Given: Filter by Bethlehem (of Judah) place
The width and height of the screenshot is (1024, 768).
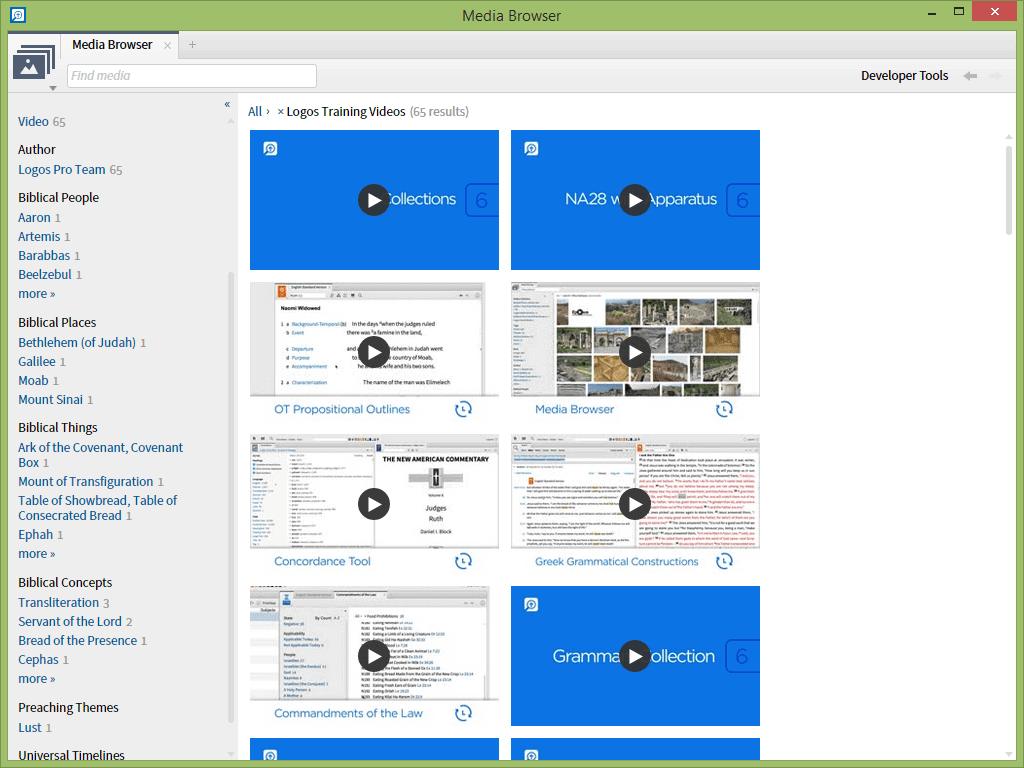Looking at the screenshot, I should (77, 343).
